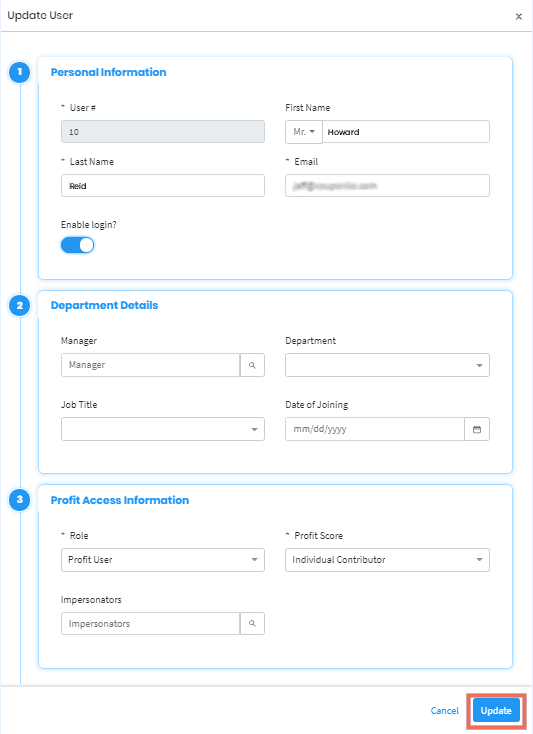Viewport: 533px width, 734px height.
Task: Click the Manager text input field
Action: point(151,365)
